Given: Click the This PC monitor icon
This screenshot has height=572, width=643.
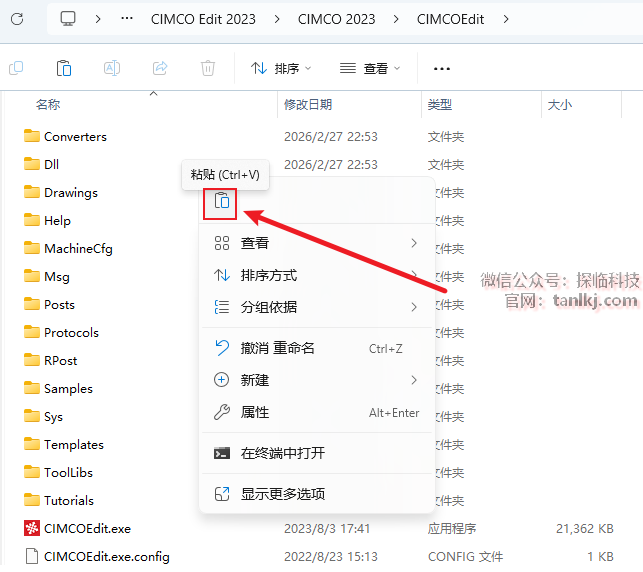Looking at the screenshot, I should 68,19.
